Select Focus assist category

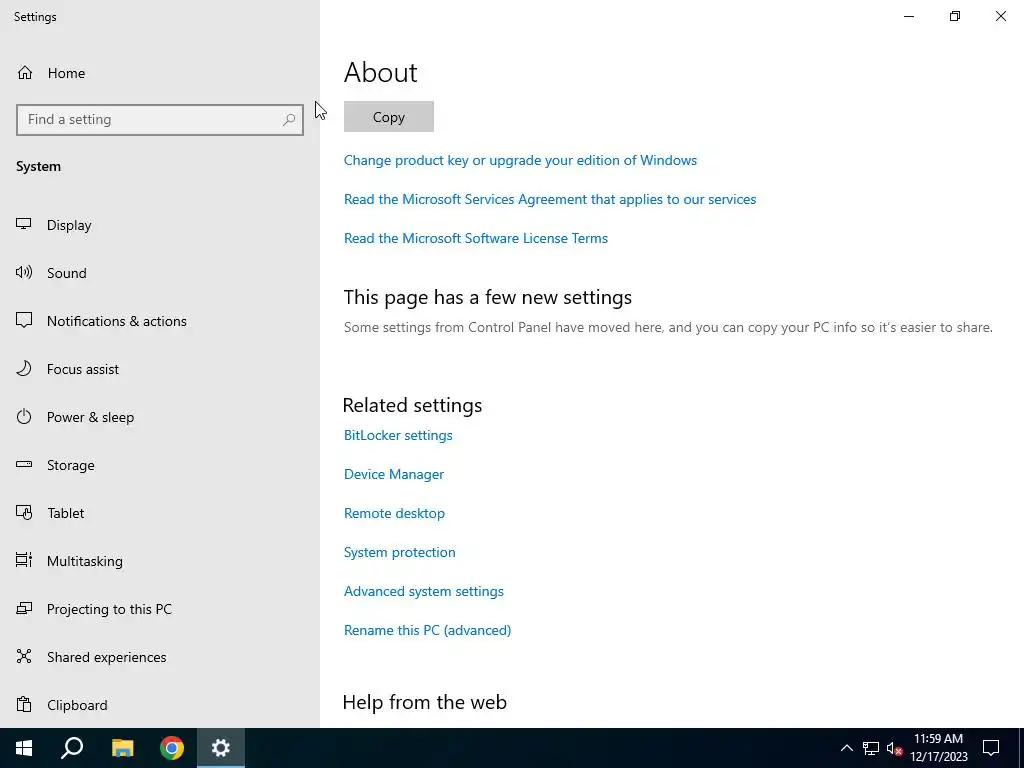point(160,368)
